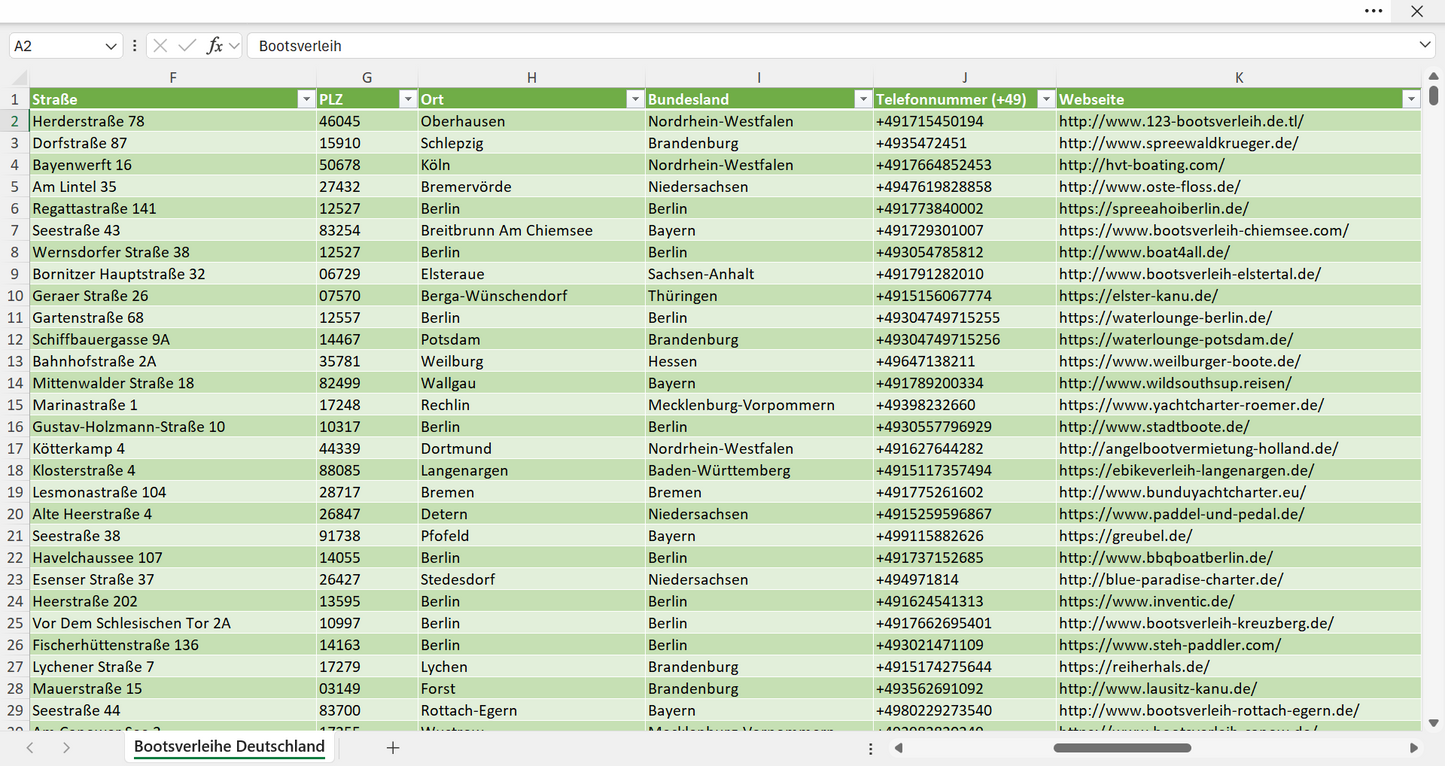Image resolution: width=1445 pixels, height=766 pixels.
Task: Open the PLZ column filter dropdown
Action: (x=407, y=99)
